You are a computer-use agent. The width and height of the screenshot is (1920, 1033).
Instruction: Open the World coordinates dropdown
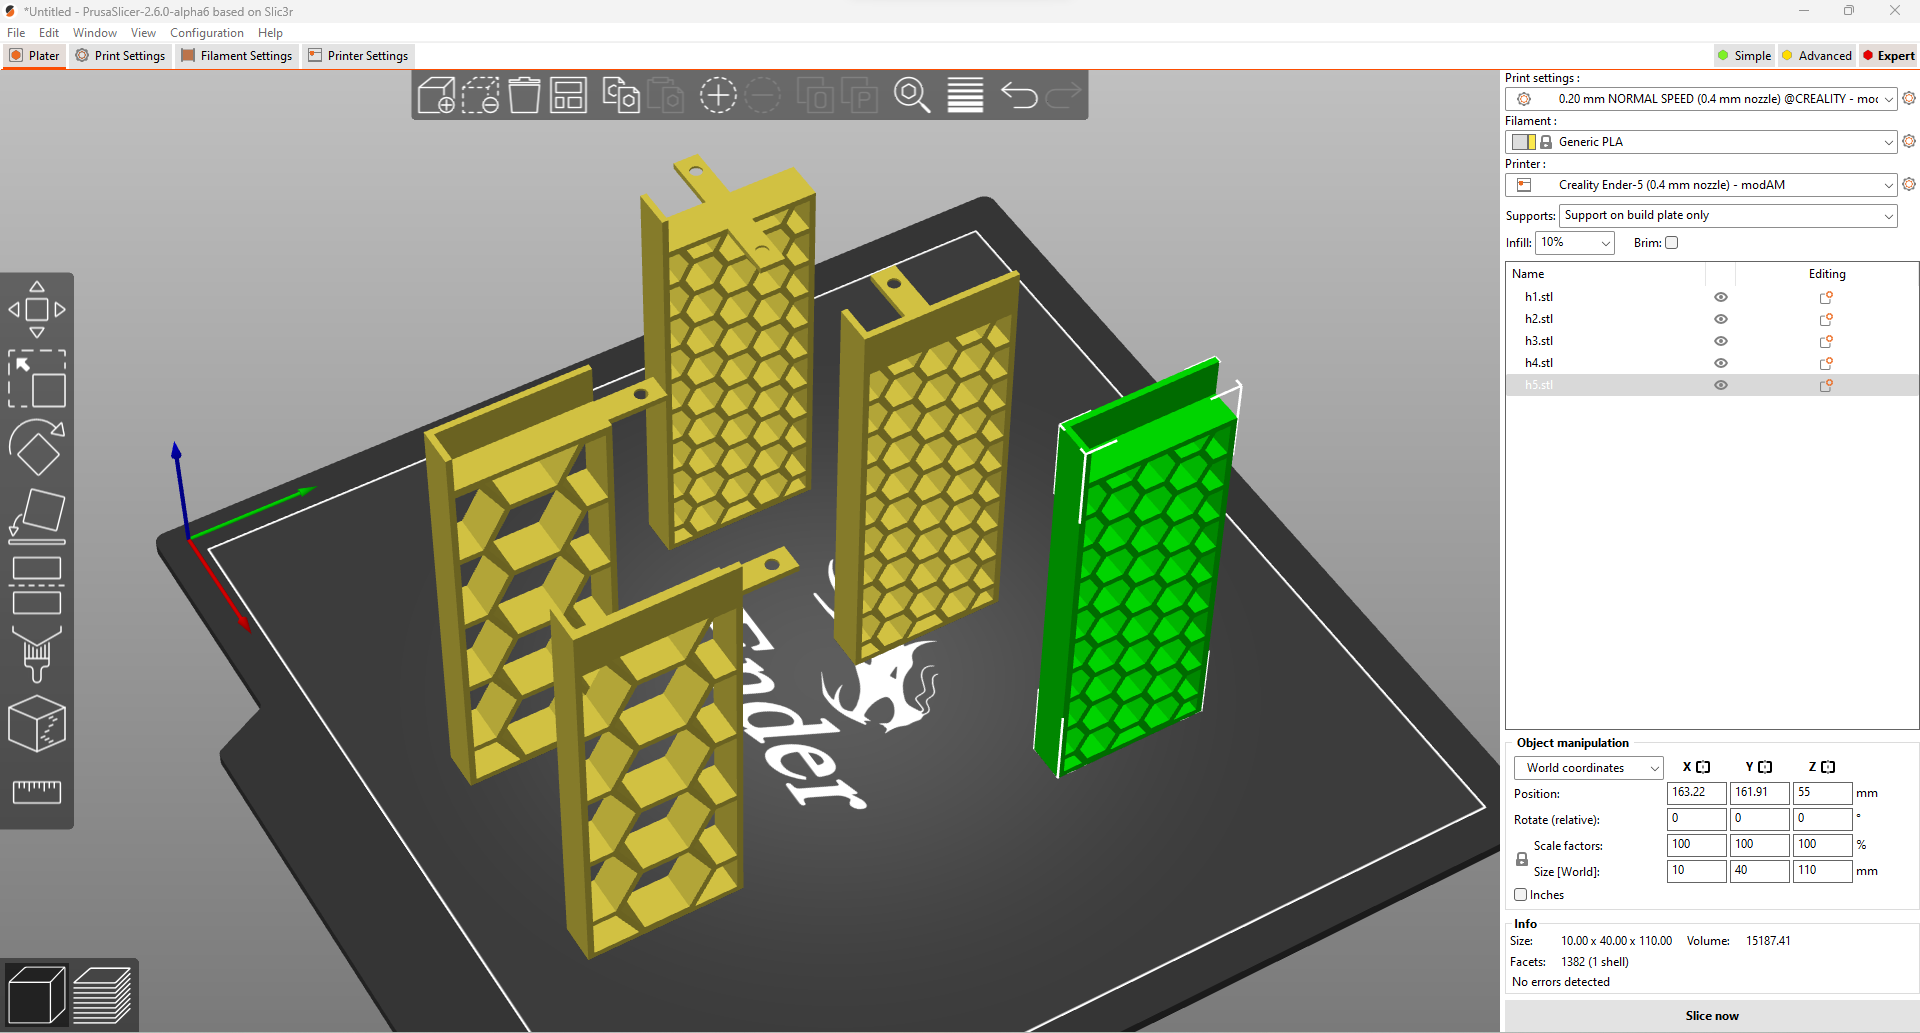pyautogui.click(x=1588, y=767)
